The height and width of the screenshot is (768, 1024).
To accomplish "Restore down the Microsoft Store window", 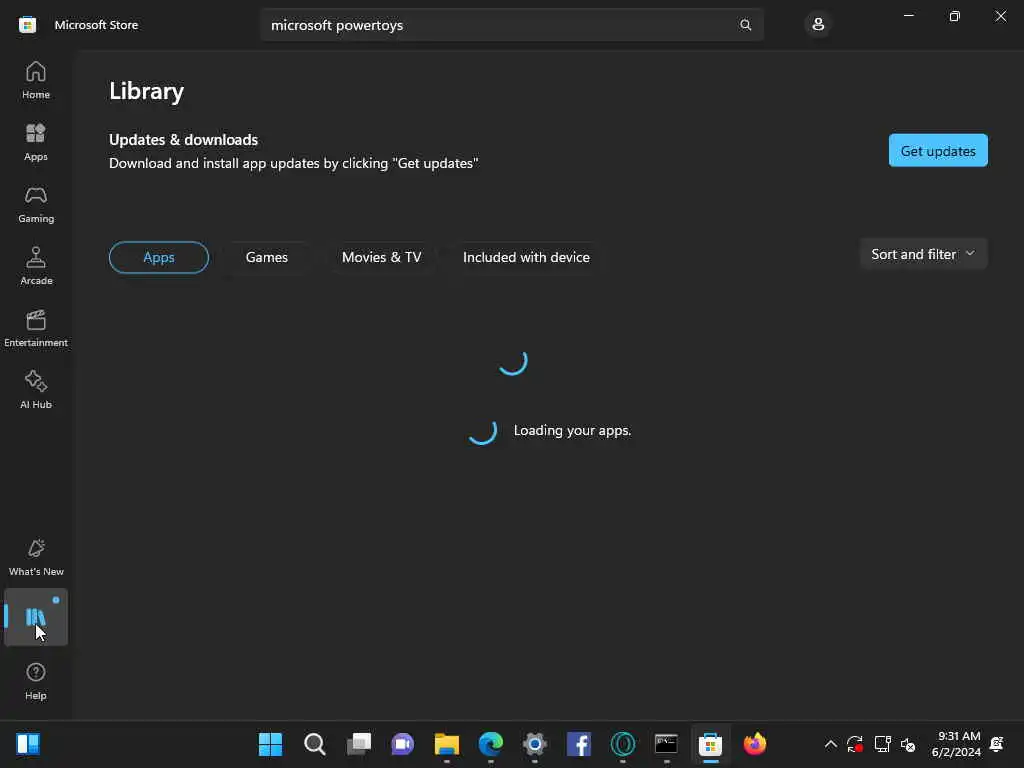I will tap(954, 16).
